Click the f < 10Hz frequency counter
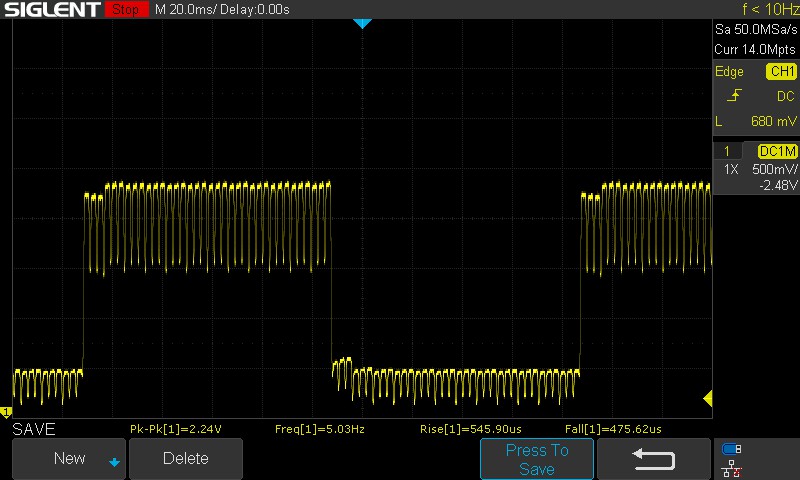Image resolution: width=800 pixels, height=480 pixels. point(770,9)
